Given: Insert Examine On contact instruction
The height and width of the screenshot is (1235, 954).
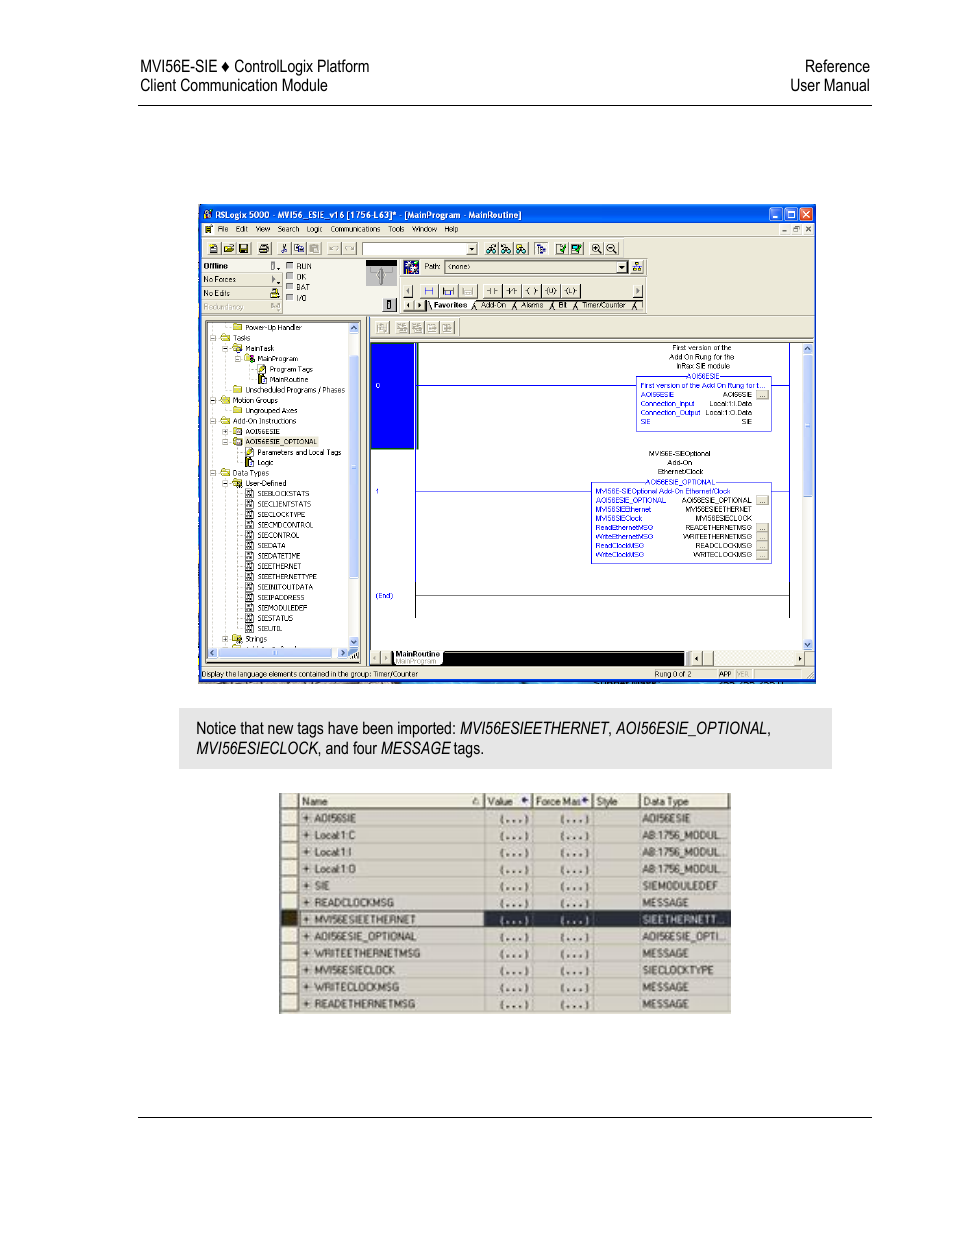Looking at the screenshot, I should [x=492, y=291].
